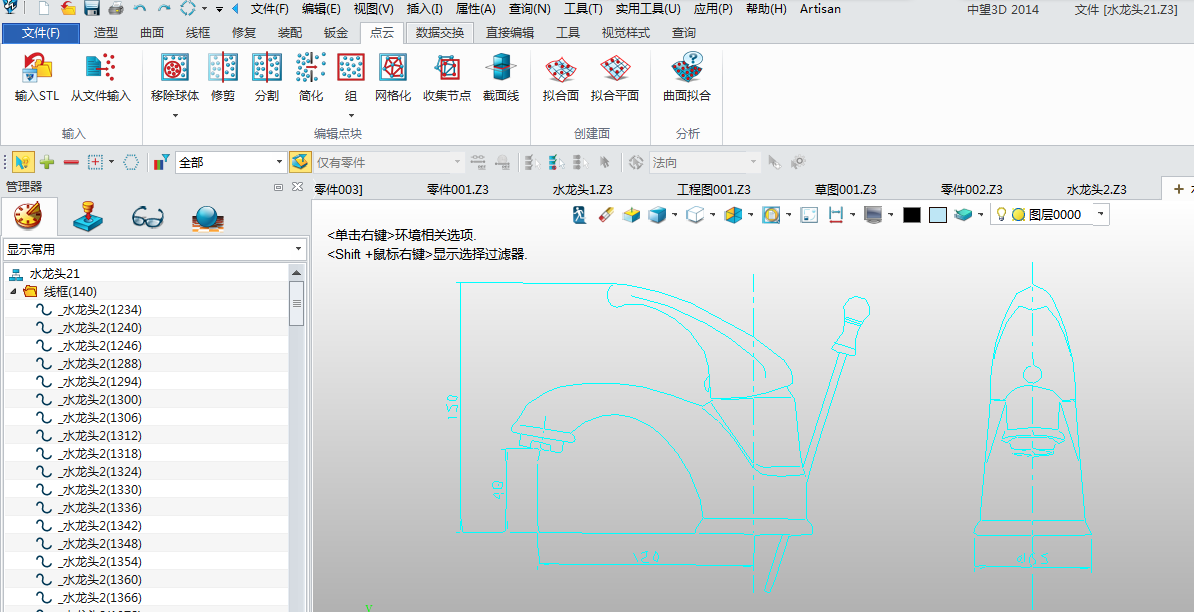Open the glasses visibility manager tab
This screenshot has height=612, width=1194.
[x=147, y=216]
